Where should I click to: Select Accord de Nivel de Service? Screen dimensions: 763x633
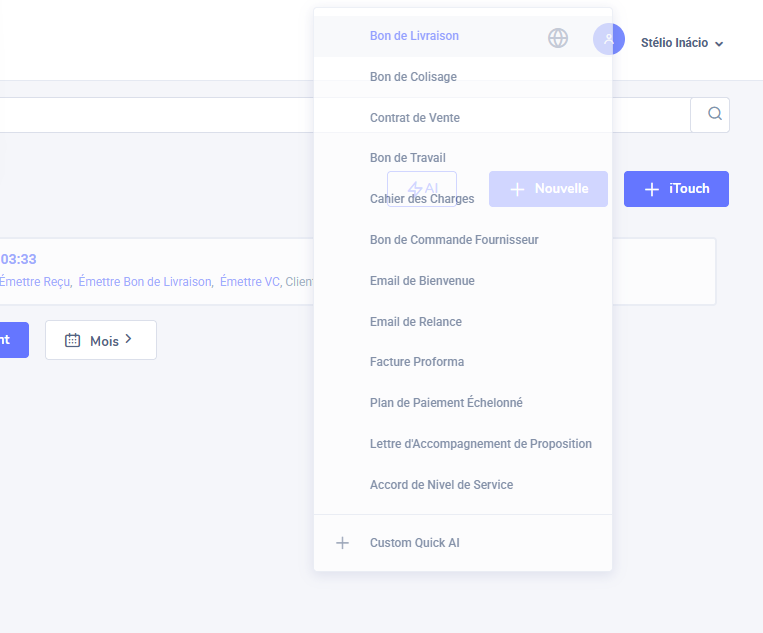(462, 485)
